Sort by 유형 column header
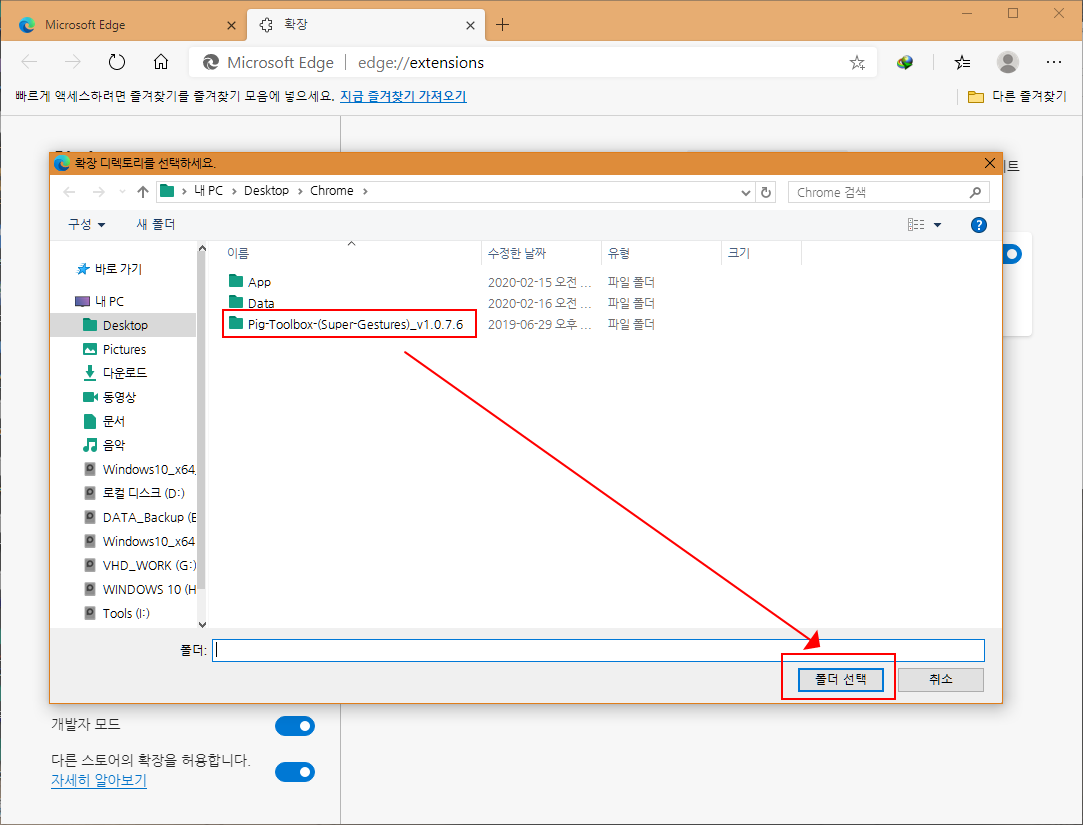Screen dimensions: 1083x825 619,254
